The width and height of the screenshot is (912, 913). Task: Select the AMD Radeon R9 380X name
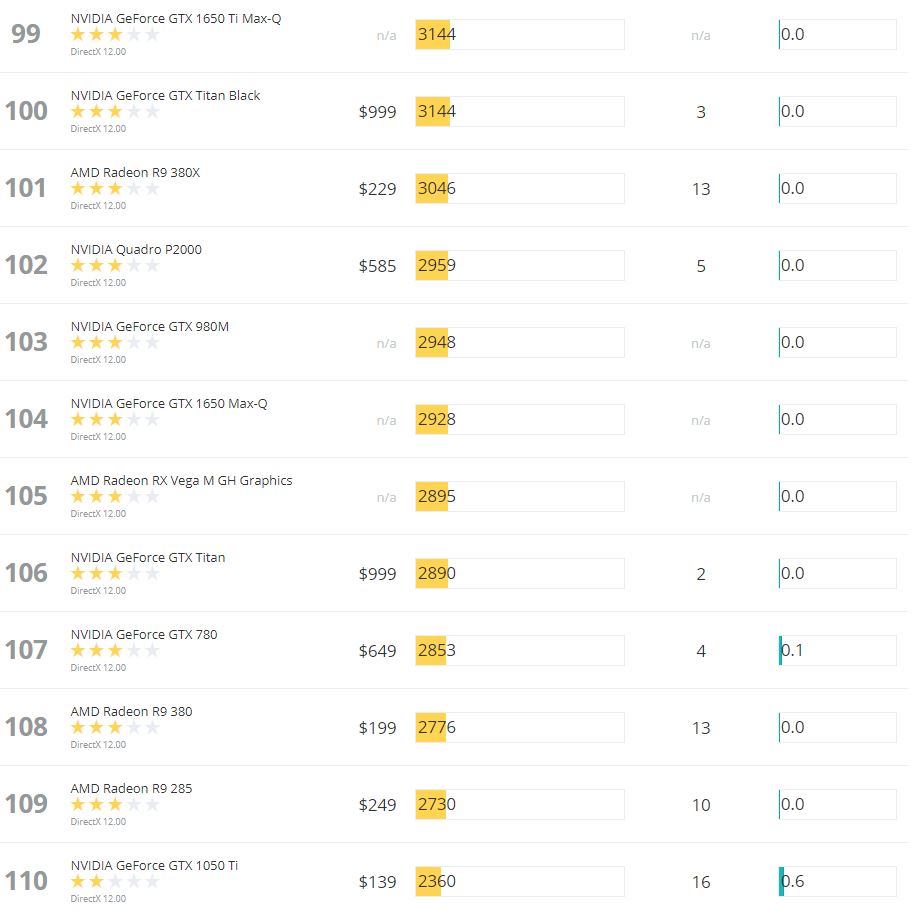pyautogui.click(x=135, y=172)
